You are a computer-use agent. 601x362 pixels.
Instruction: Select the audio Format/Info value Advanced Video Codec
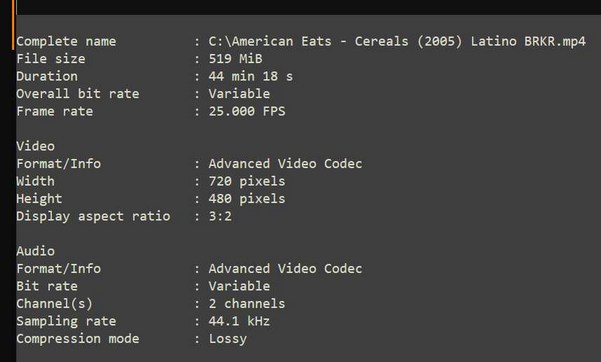tap(285, 268)
